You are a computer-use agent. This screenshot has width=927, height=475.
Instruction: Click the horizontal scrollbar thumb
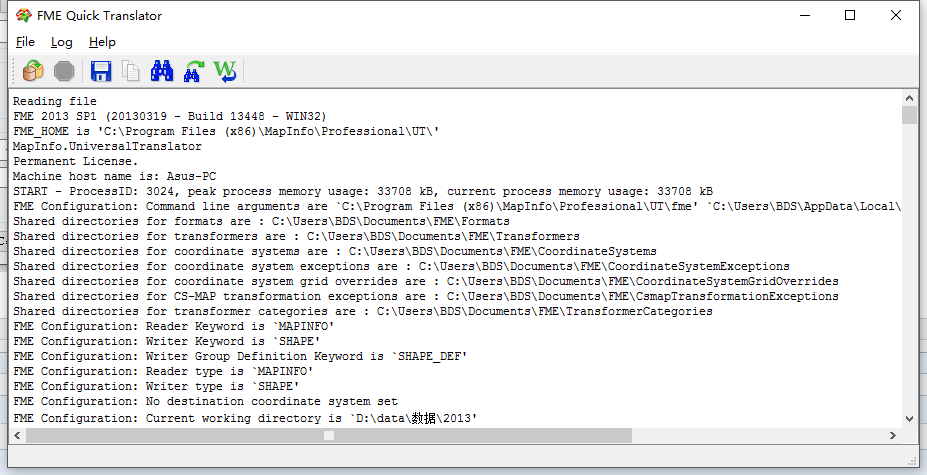pyautogui.click(x=329, y=435)
